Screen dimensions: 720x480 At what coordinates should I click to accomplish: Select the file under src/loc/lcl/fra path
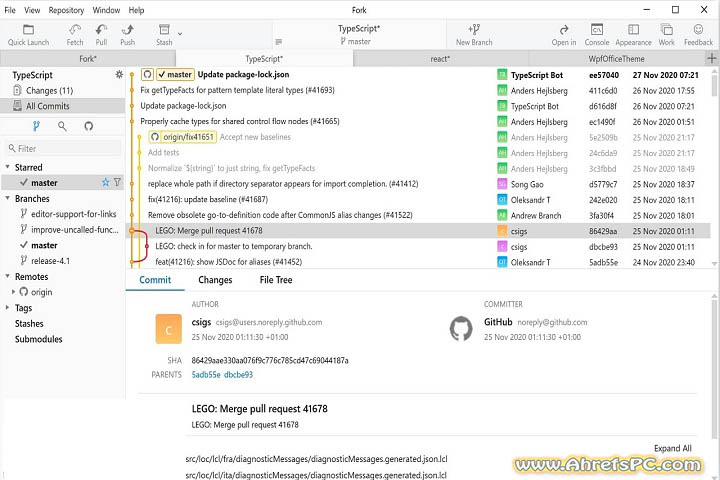pos(316,459)
